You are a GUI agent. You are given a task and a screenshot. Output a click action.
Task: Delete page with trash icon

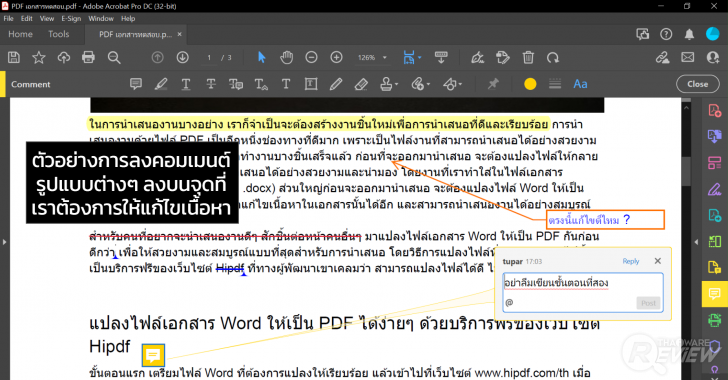[528, 58]
